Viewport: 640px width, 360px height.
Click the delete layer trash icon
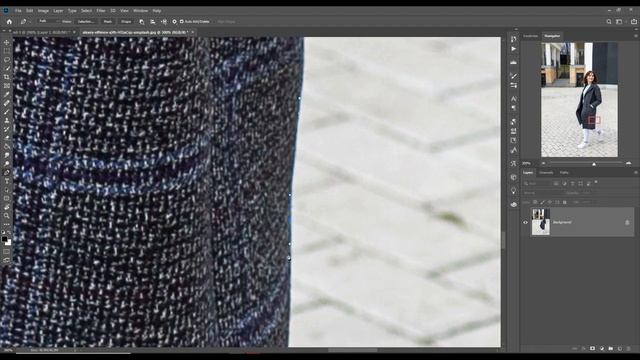629,349
